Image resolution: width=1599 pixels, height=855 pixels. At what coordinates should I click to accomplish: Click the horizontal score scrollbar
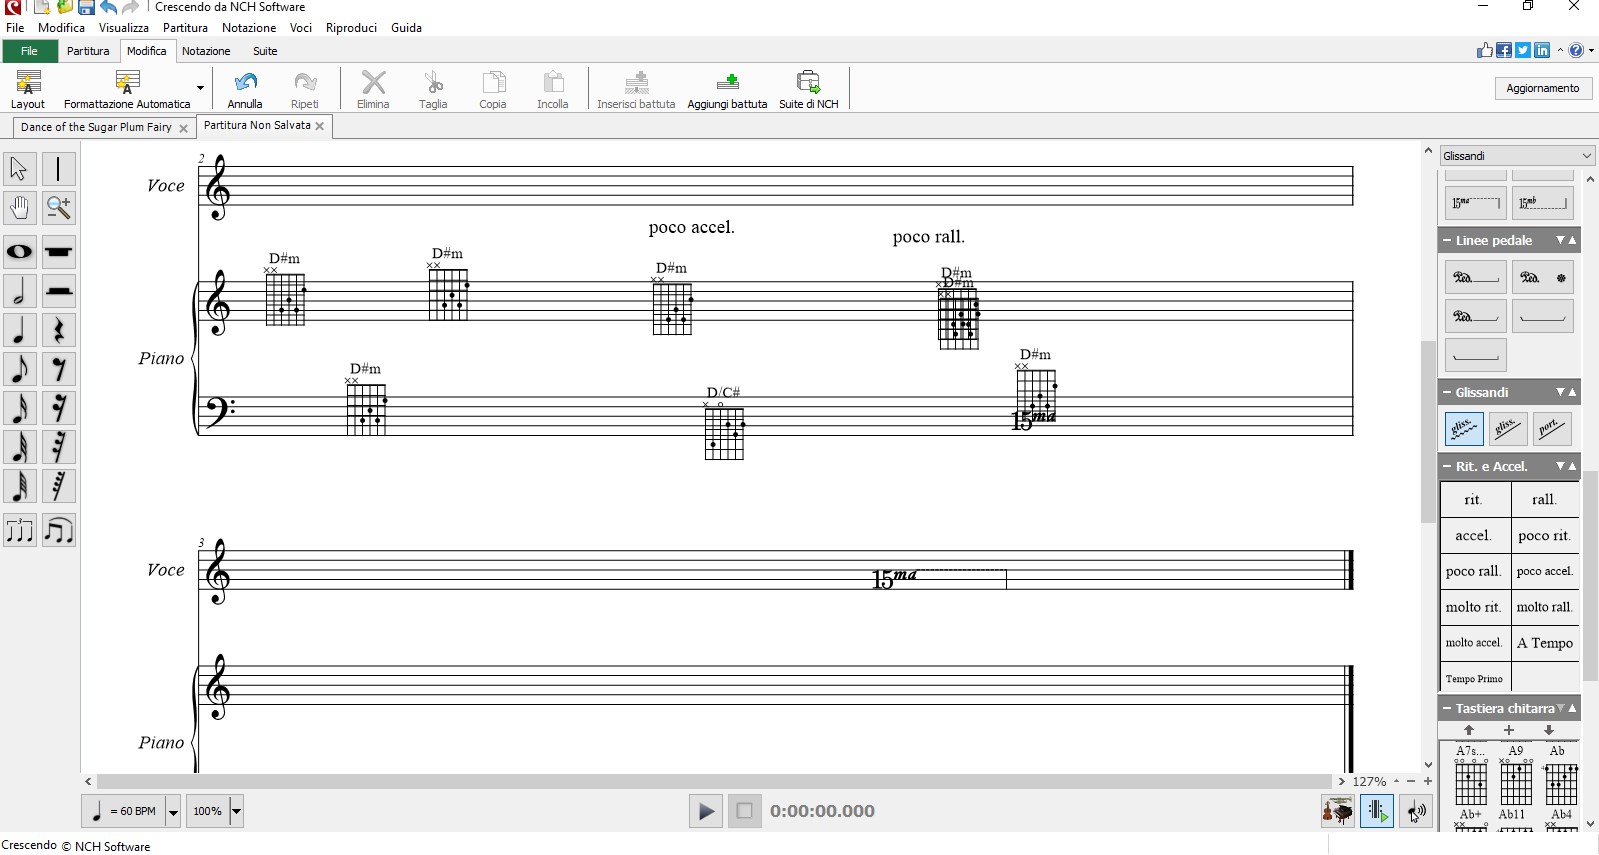point(714,781)
